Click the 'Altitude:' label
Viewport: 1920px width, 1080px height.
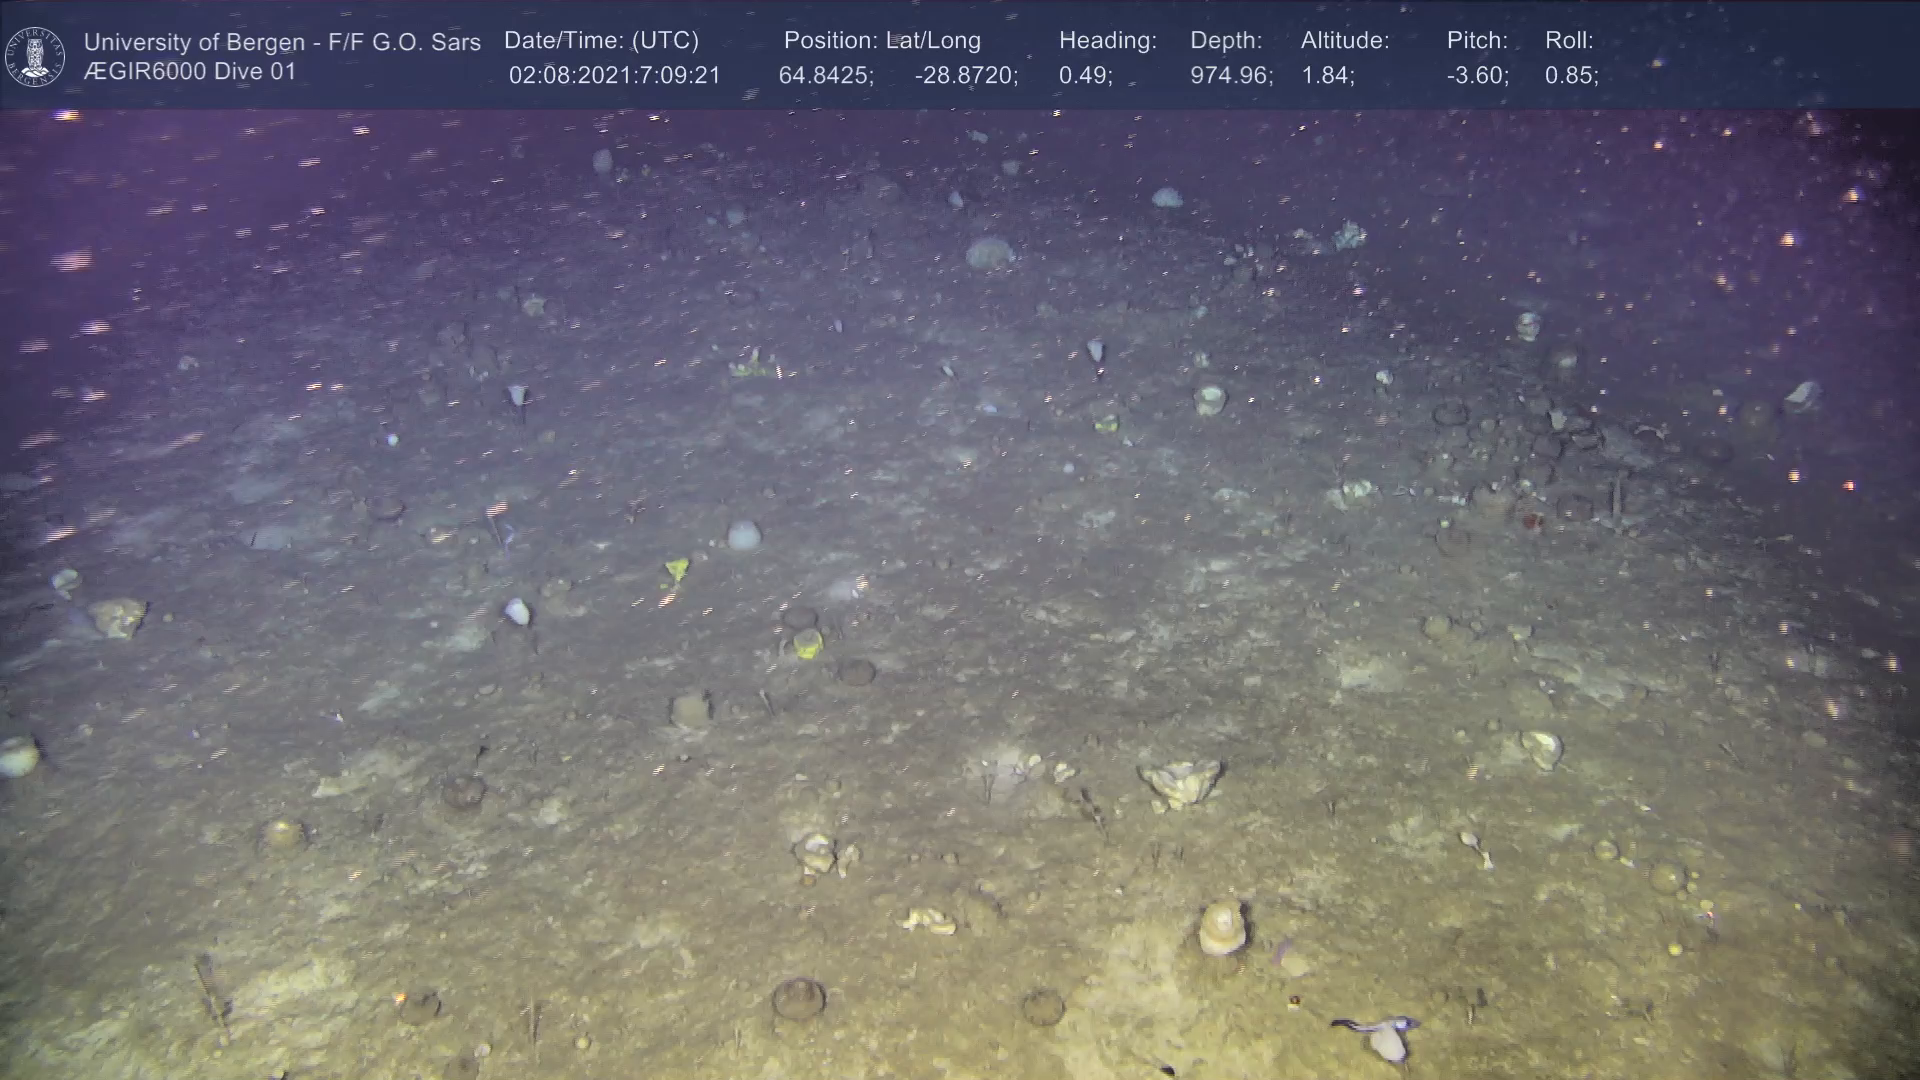tap(1345, 40)
